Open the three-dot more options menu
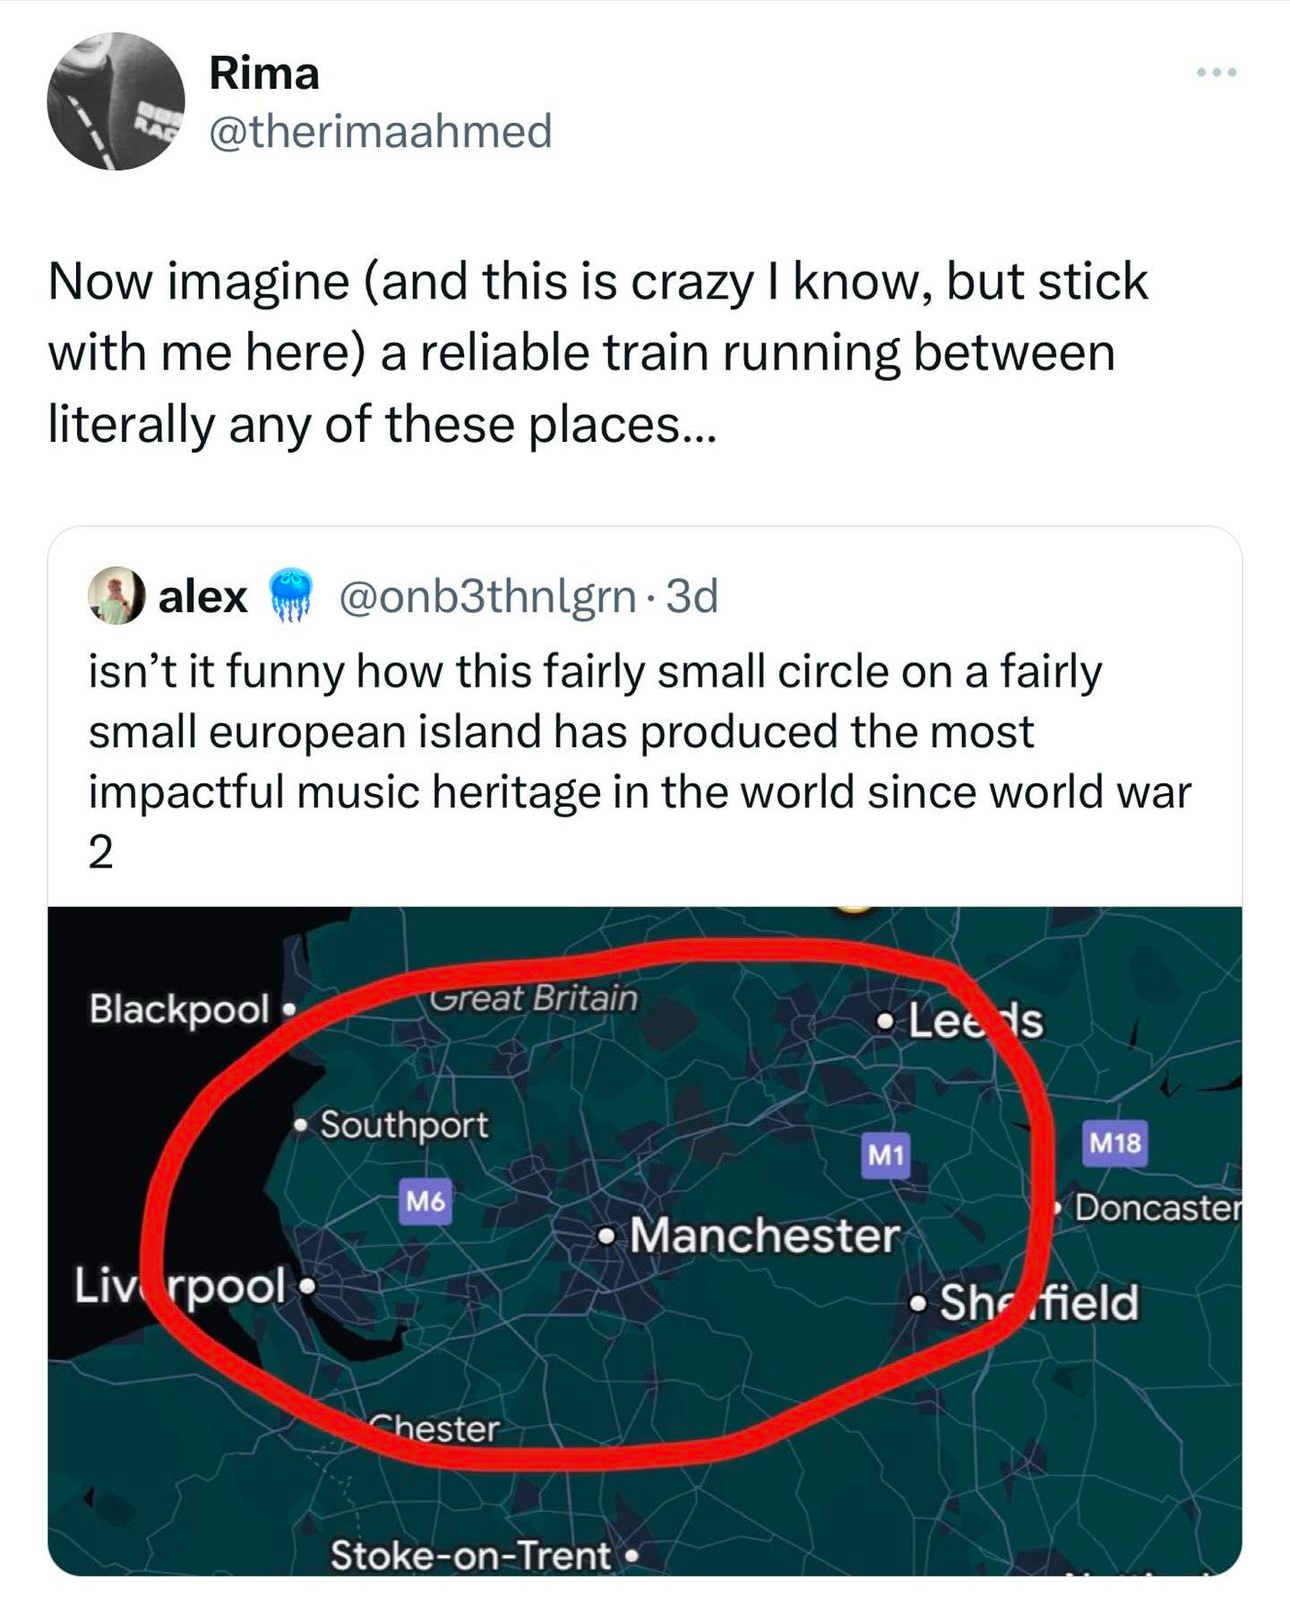 coord(1217,72)
